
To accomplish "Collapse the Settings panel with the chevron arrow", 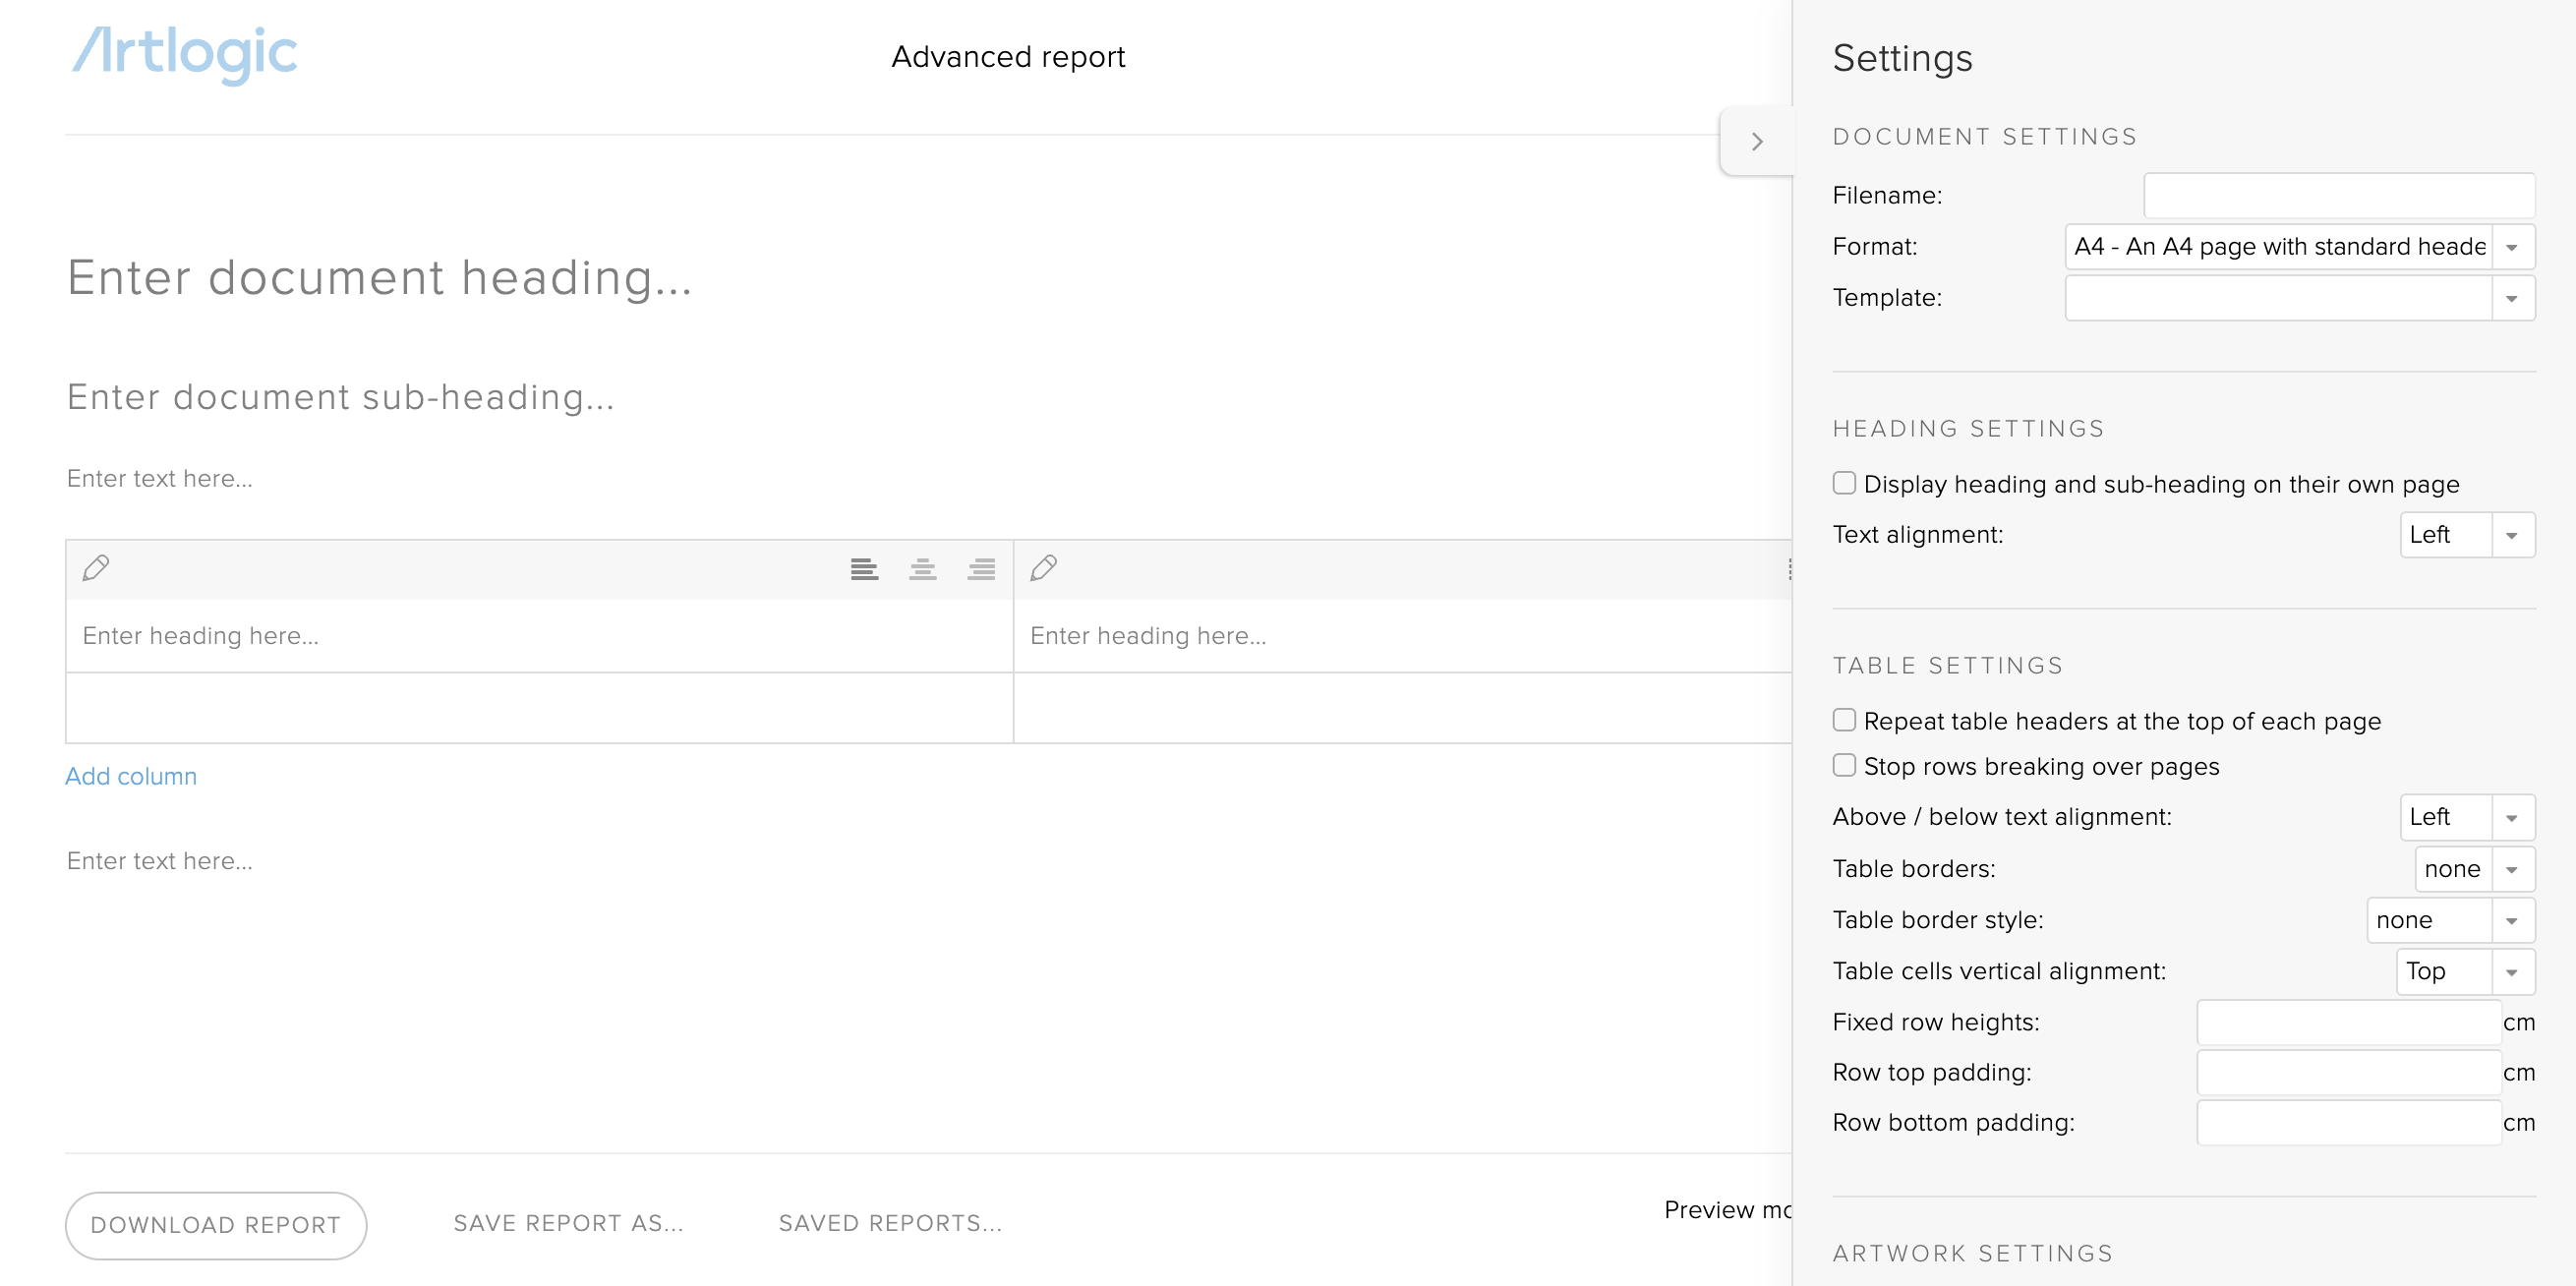I will (1757, 141).
